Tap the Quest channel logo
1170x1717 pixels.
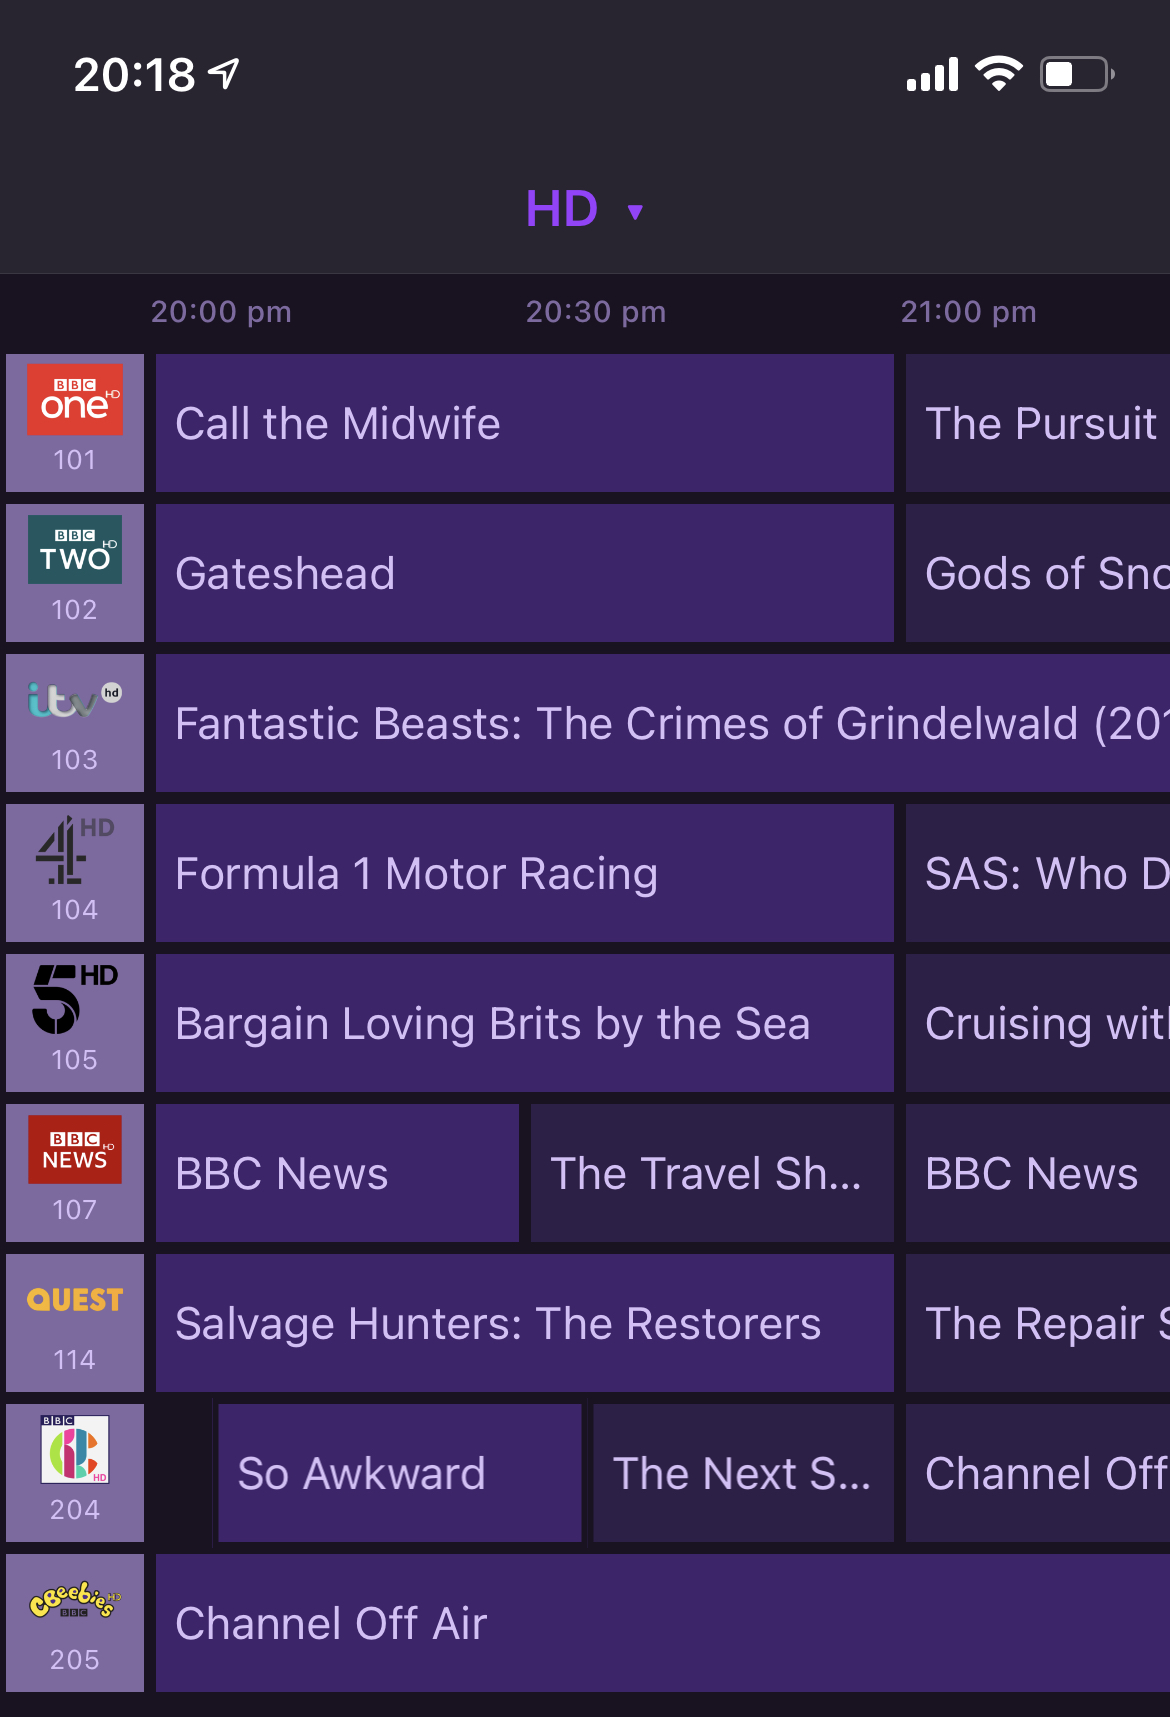[75, 1300]
